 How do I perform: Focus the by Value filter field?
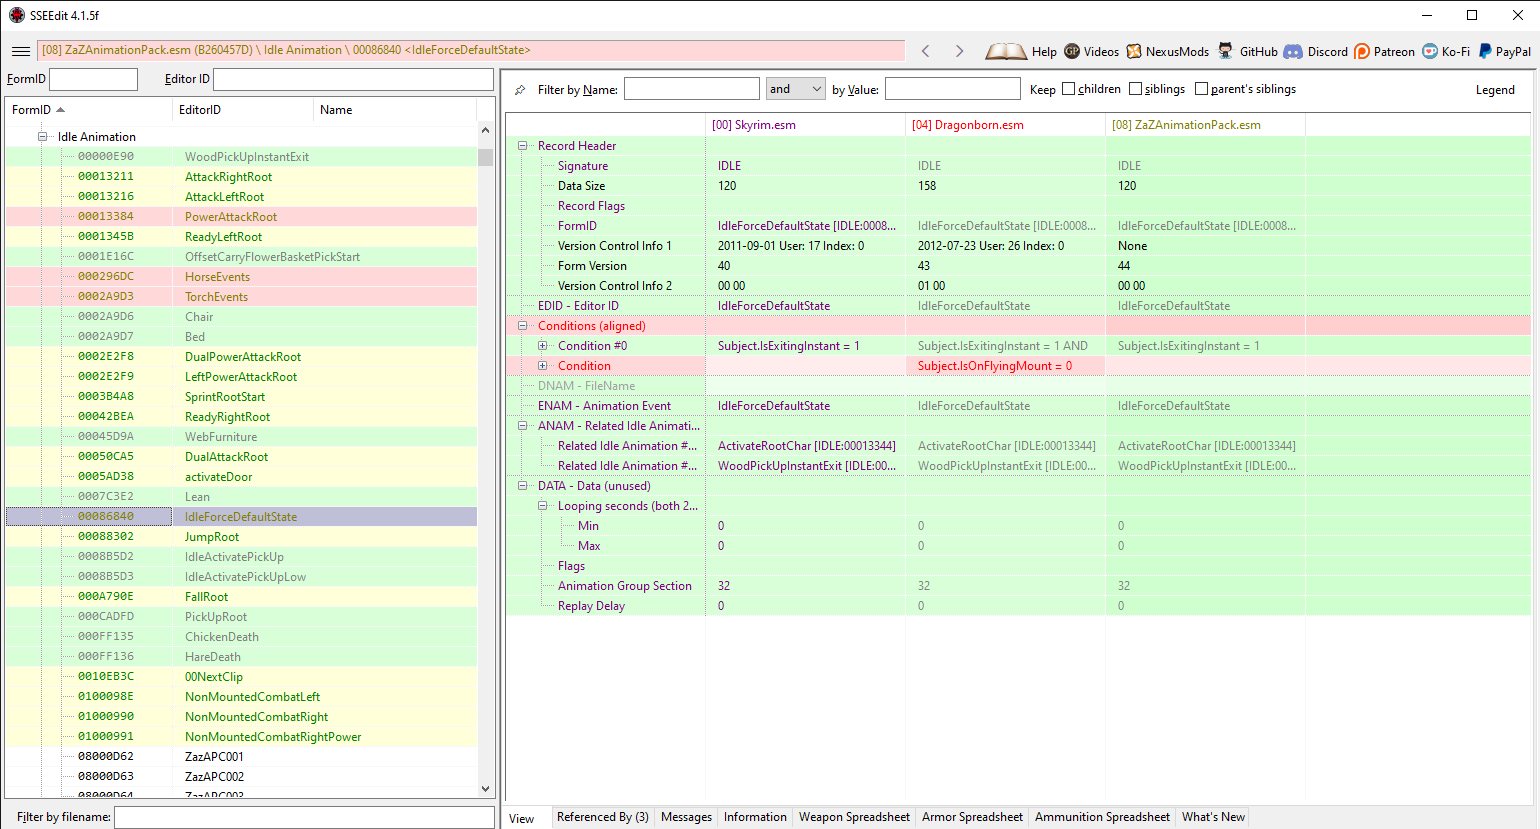tap(952, 89)
